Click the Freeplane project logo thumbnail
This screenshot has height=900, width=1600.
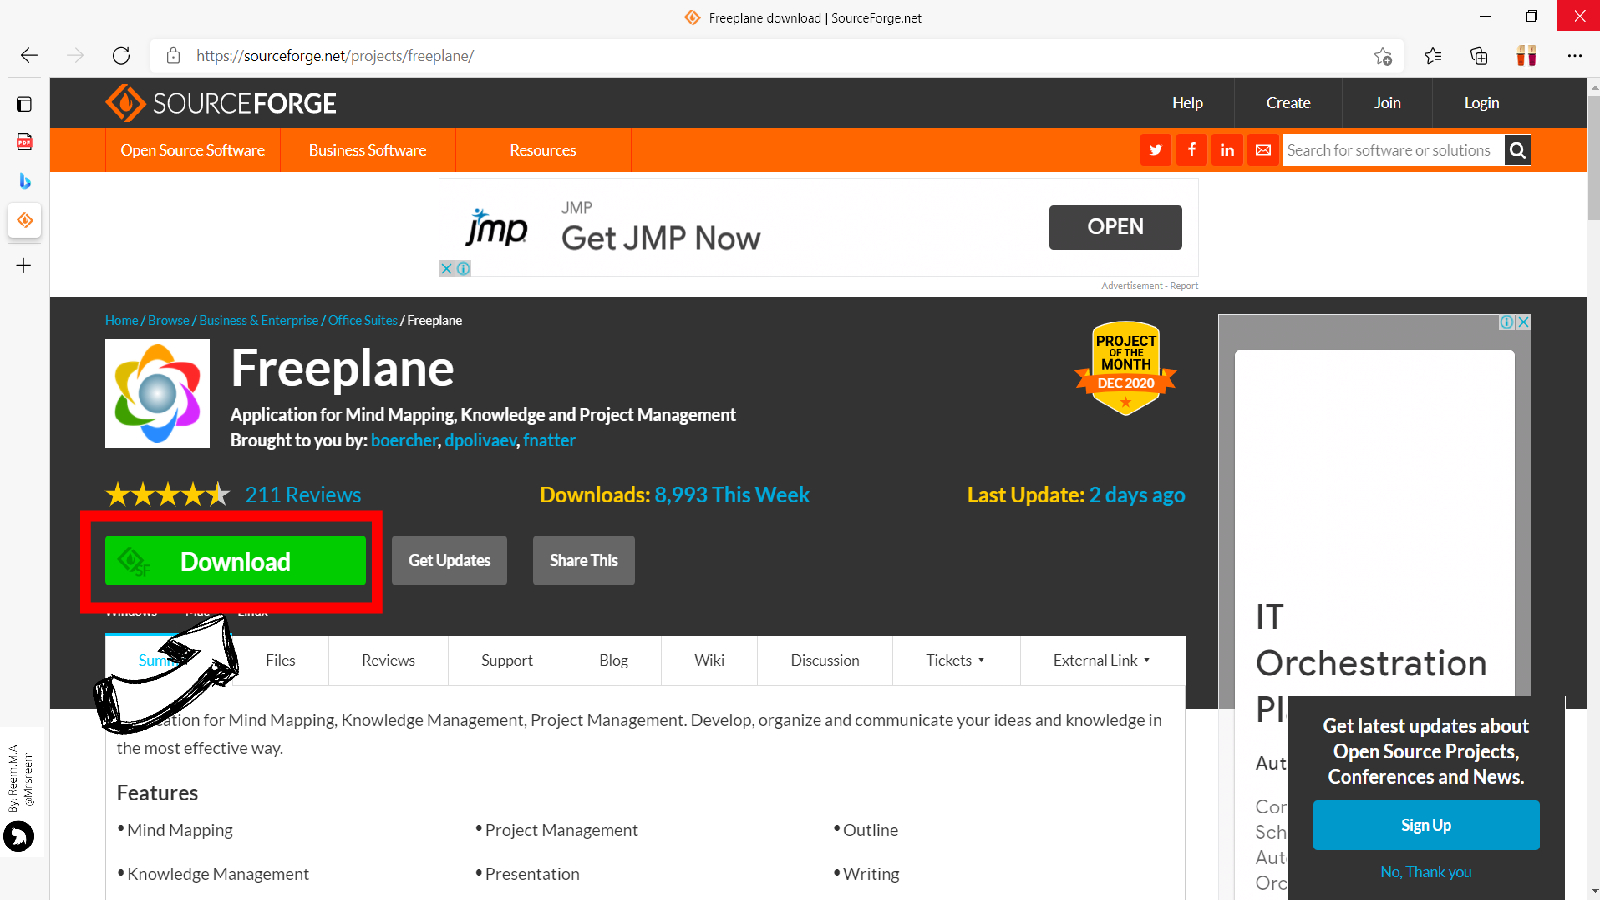click(157, 393)
